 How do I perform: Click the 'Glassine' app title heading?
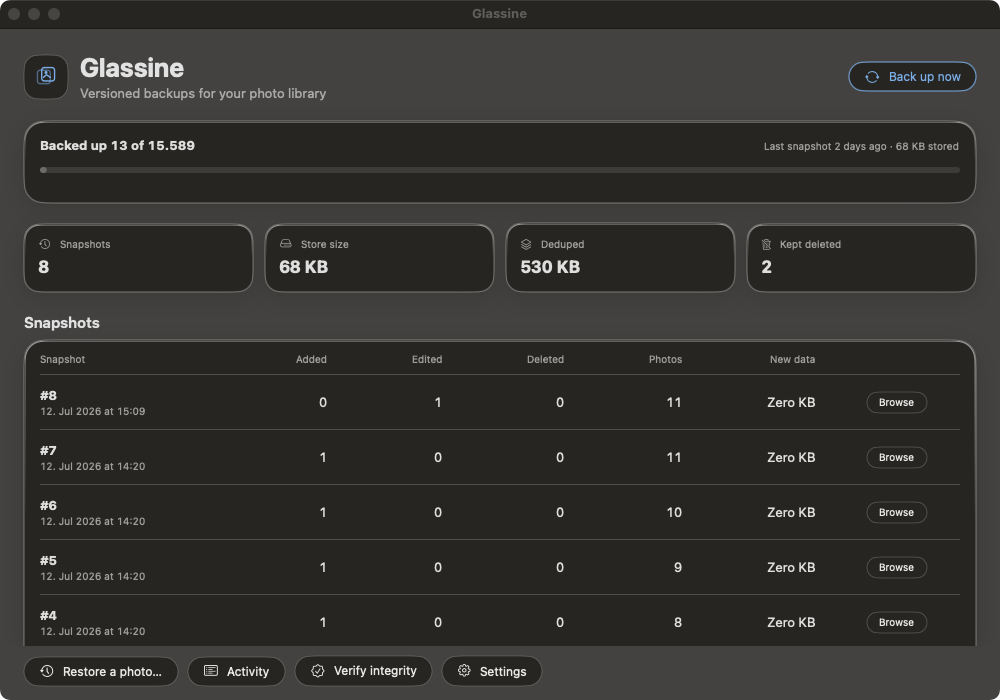tap(132, 68)
